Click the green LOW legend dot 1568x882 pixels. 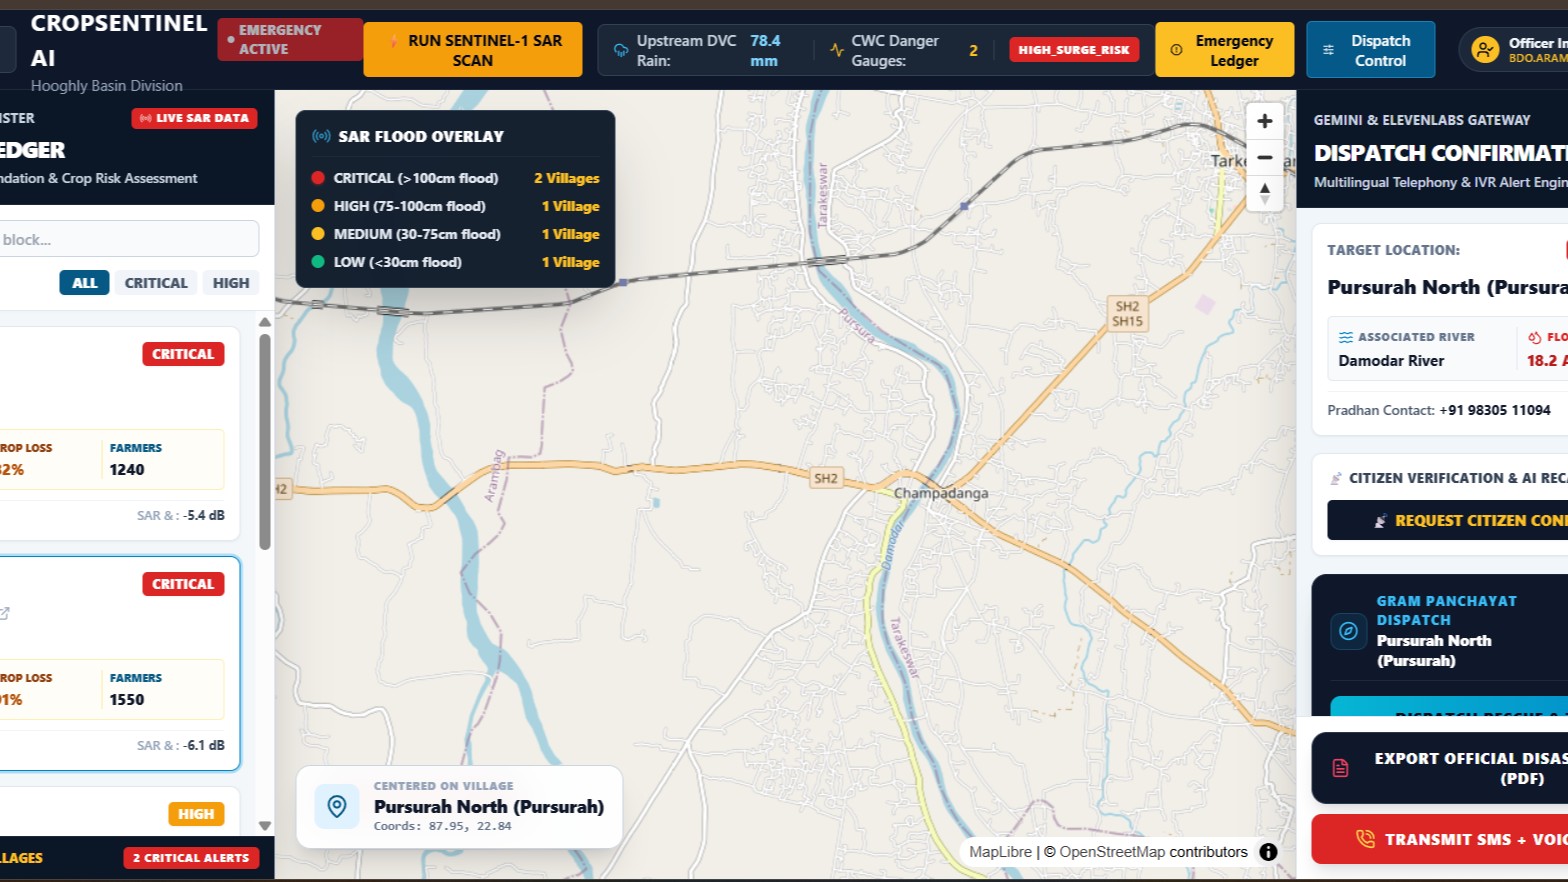pos(318,262)
